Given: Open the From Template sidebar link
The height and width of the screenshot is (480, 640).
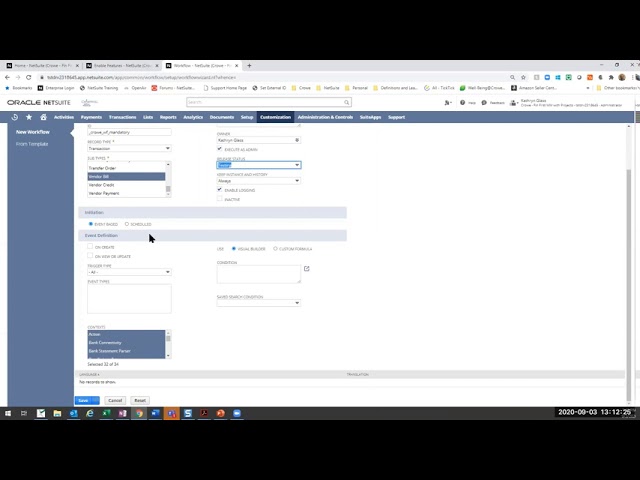Looking at the screenshot, I should [x=32, y=144].
